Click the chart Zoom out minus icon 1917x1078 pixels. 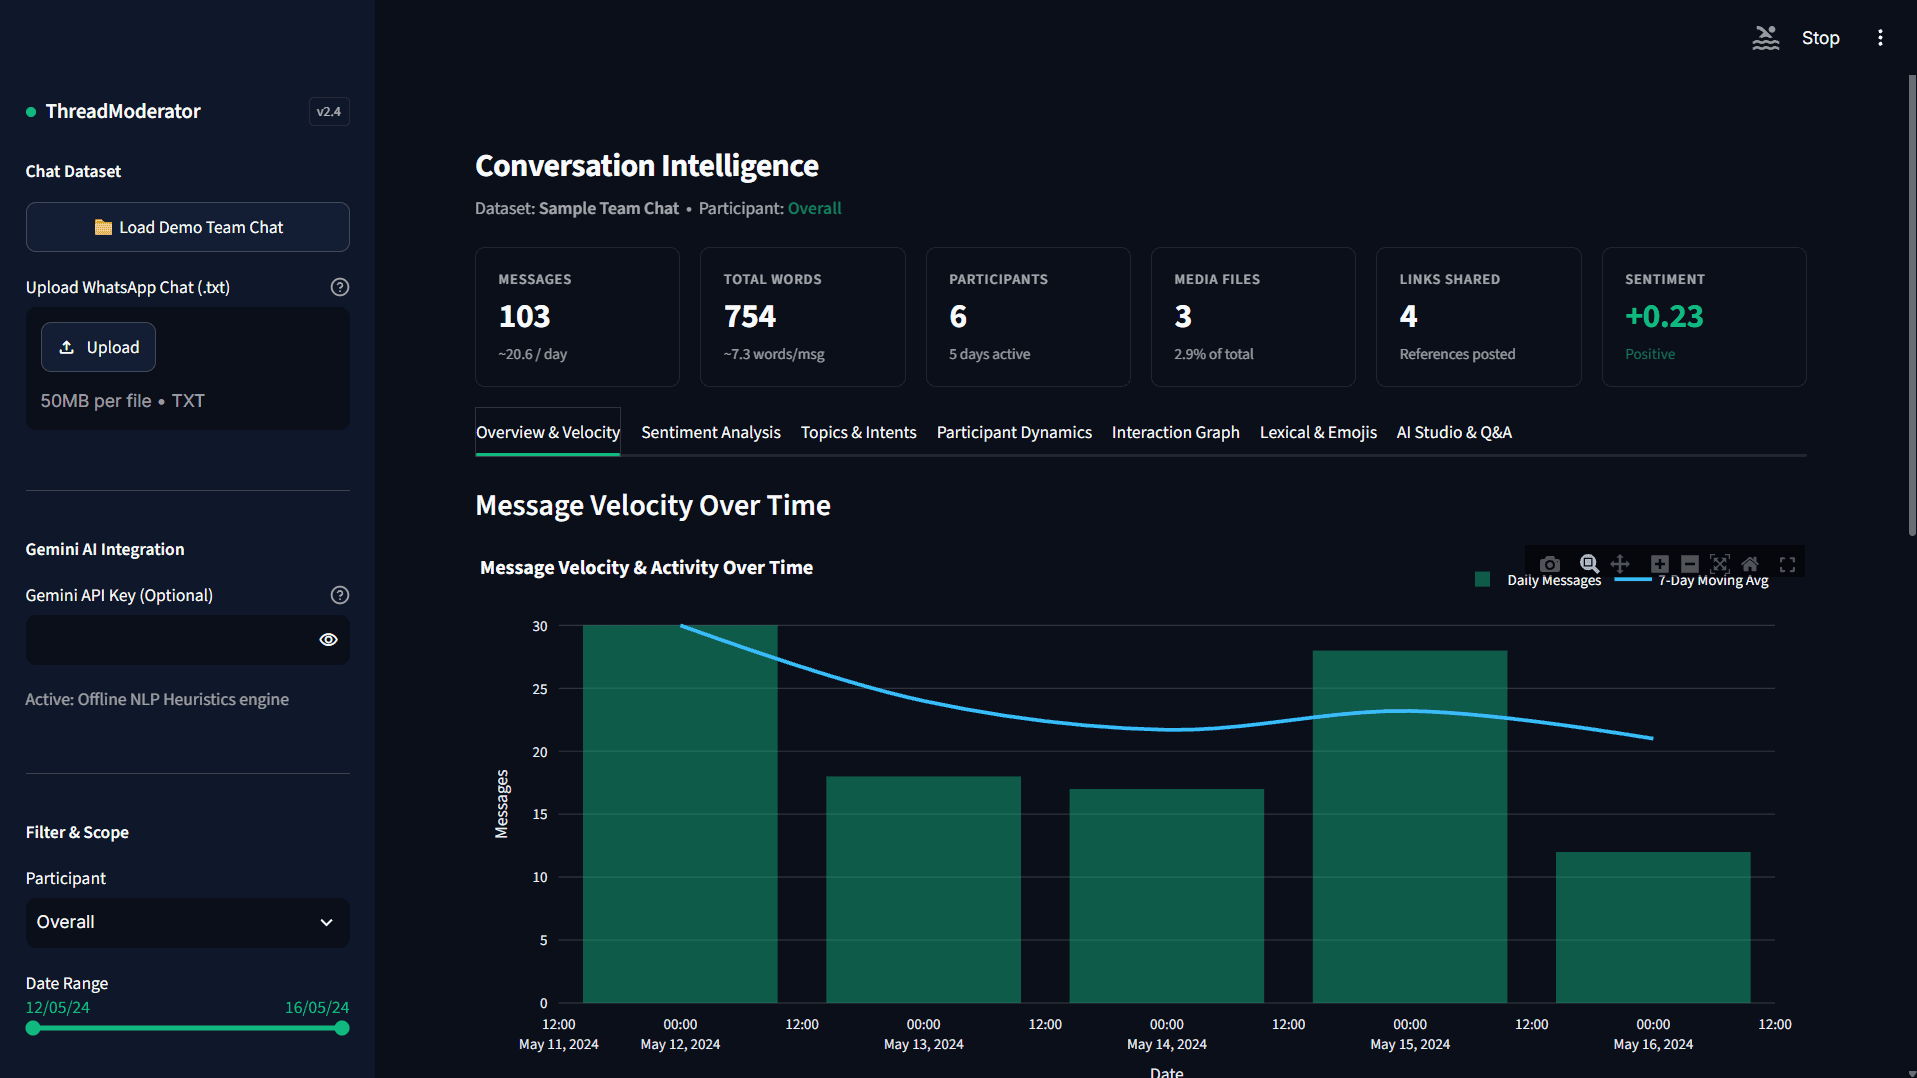click(1689, 564)
